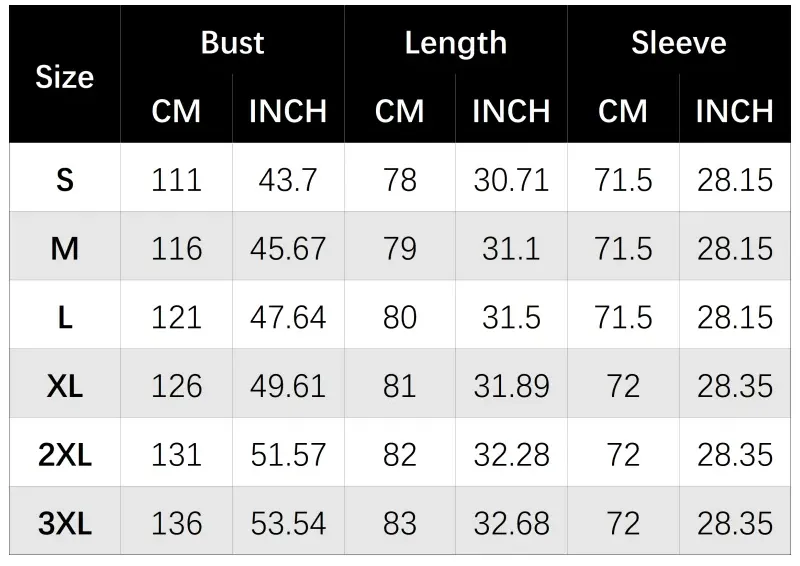This screenshot has height=566, width=800.
Task: Select bust CM value 136
Action: 176,523
